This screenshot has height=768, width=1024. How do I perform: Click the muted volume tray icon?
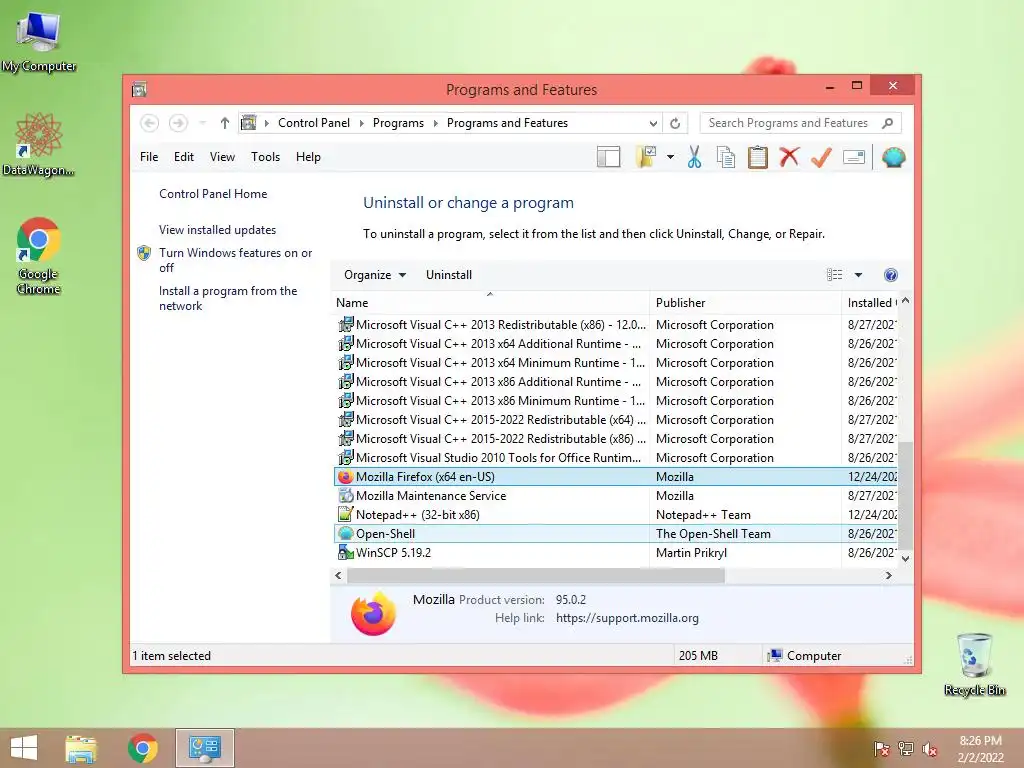pyautogui.click(x=929, y=749)
